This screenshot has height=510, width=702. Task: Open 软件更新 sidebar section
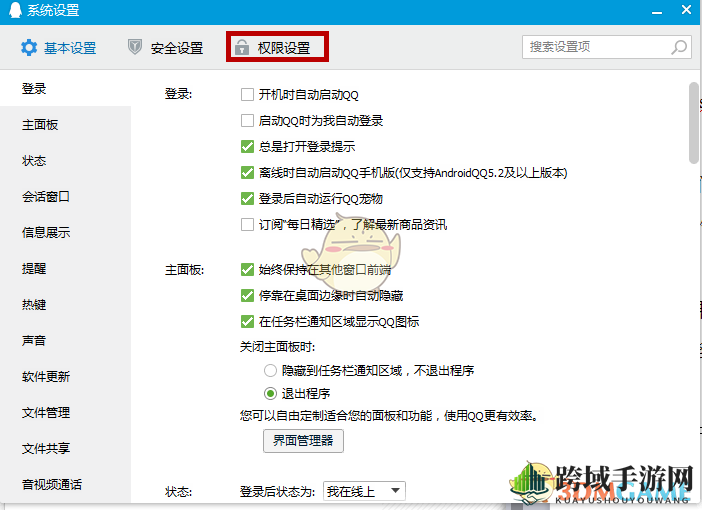pos(65,376)
